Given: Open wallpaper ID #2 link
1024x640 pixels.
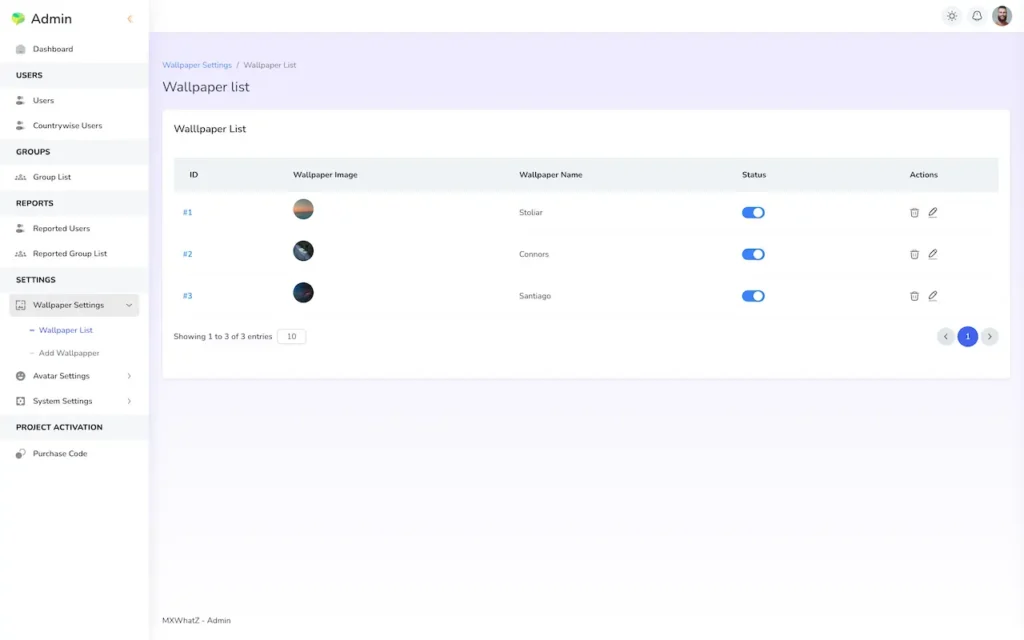Looking at the screenshot, I should tap(187, 254).
